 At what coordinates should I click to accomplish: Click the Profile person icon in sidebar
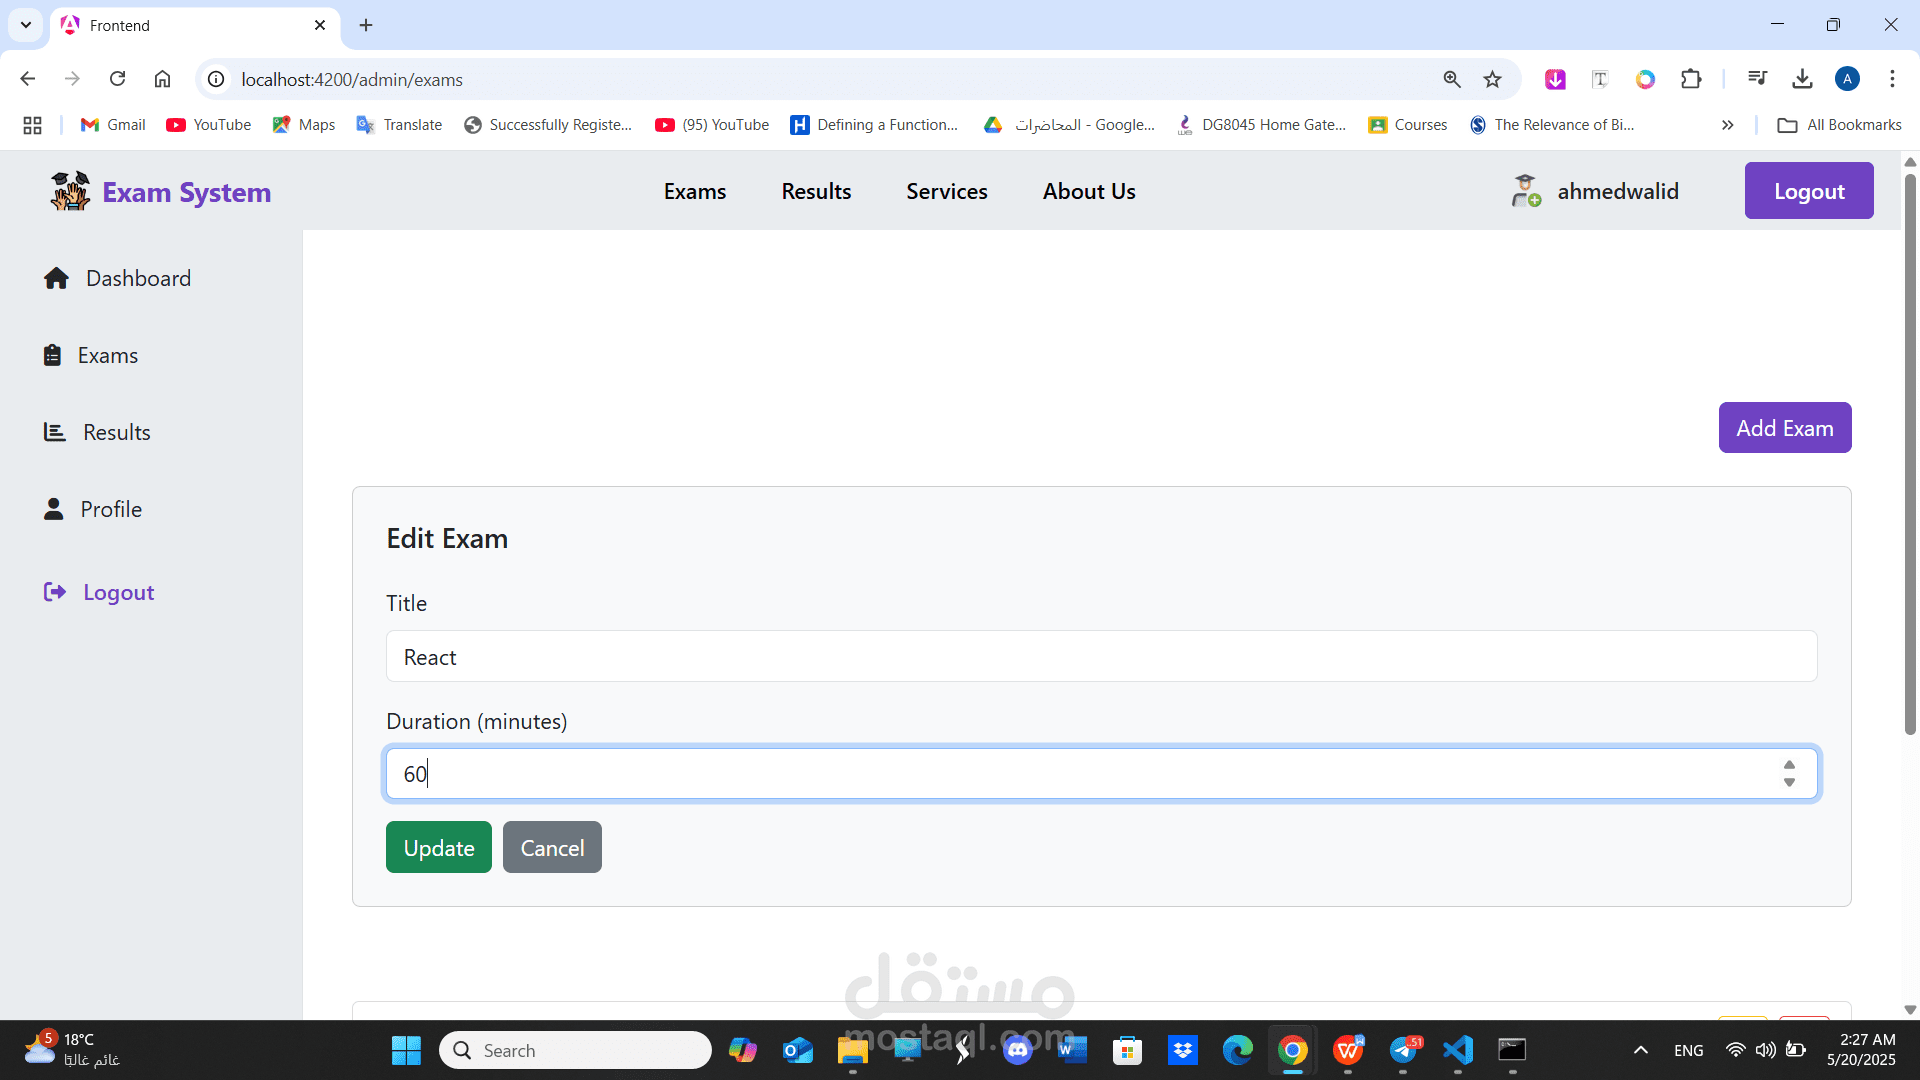[x=54, y=509]
